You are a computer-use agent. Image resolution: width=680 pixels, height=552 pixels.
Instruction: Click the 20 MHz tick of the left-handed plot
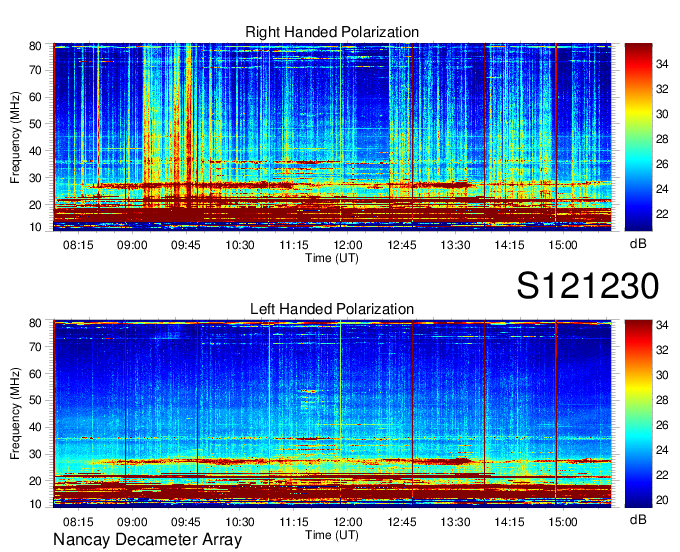(x=35, y=481)
